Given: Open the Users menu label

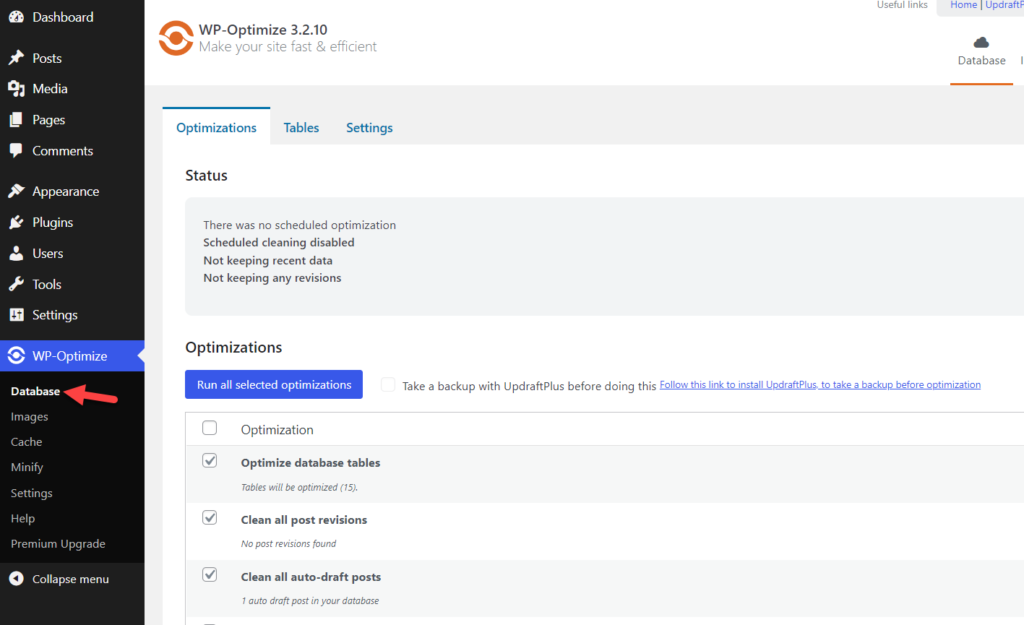Looking at the screenshot, I should (48, 253).
